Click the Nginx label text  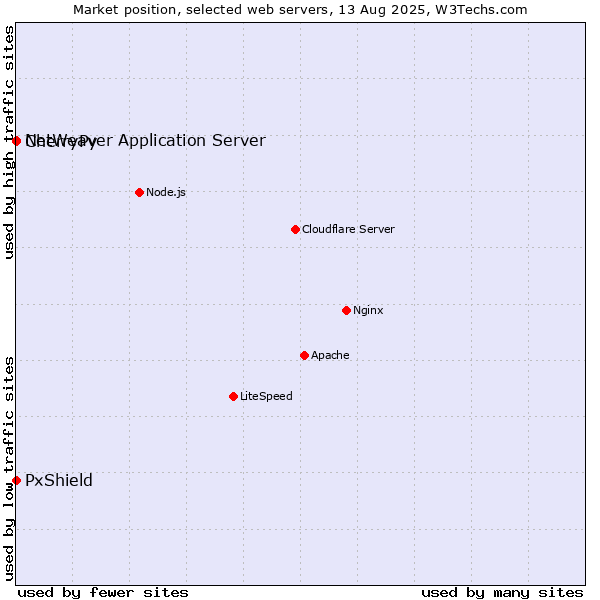pyautogui.click(x=368, y=310)
